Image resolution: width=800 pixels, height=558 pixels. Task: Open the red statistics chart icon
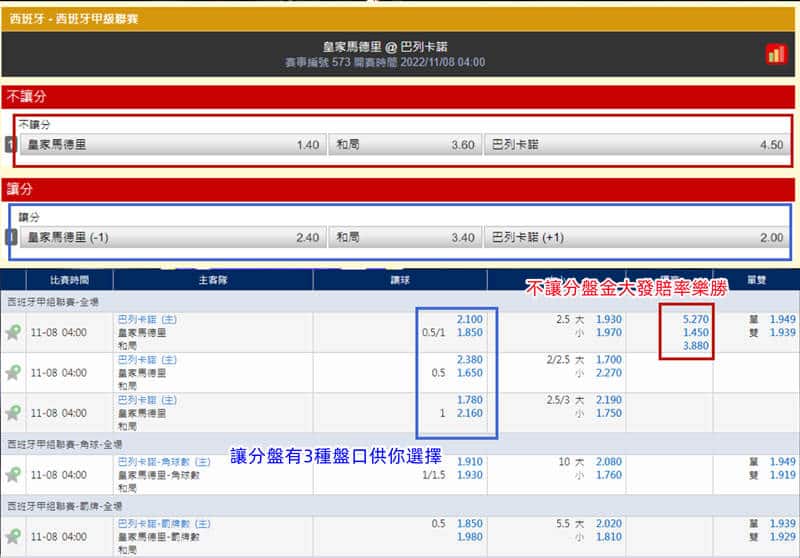pyautogui.click(x=776, y=54)
